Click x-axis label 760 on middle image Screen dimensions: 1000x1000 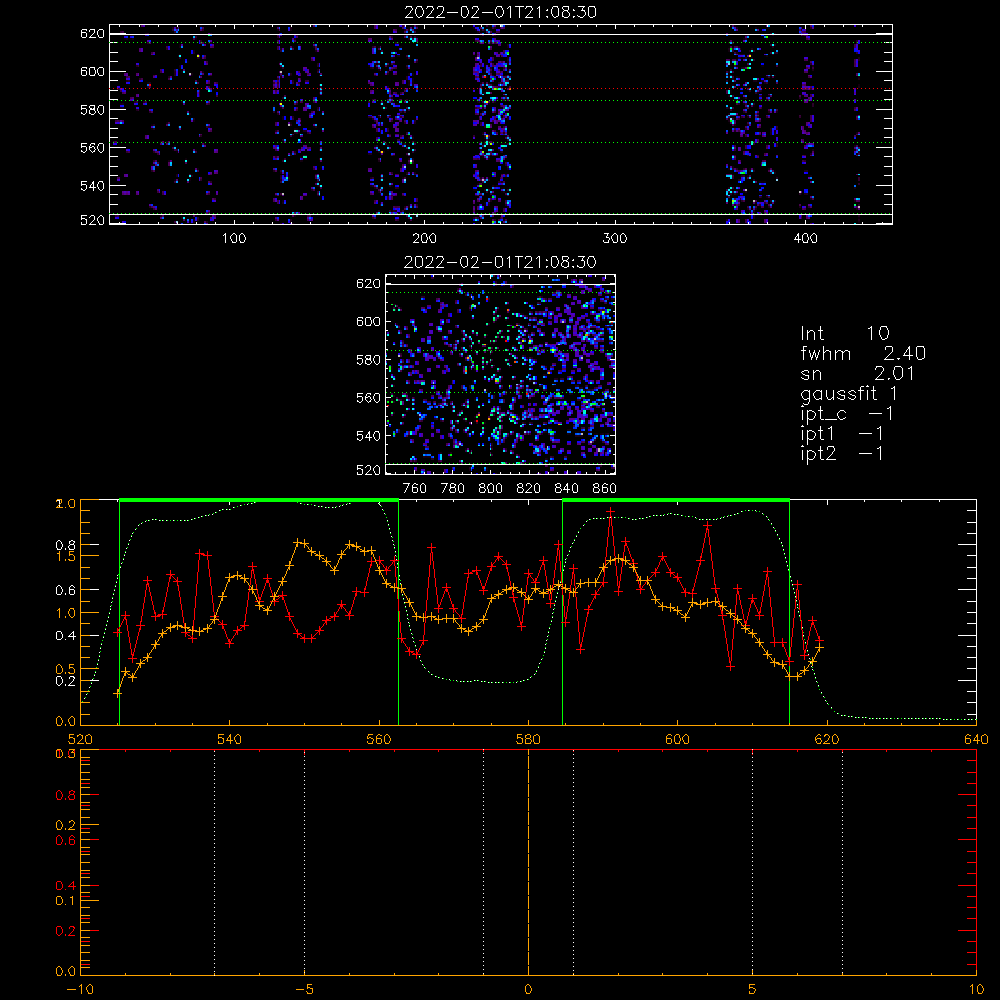pyautogui.click(x=415, y=489)
